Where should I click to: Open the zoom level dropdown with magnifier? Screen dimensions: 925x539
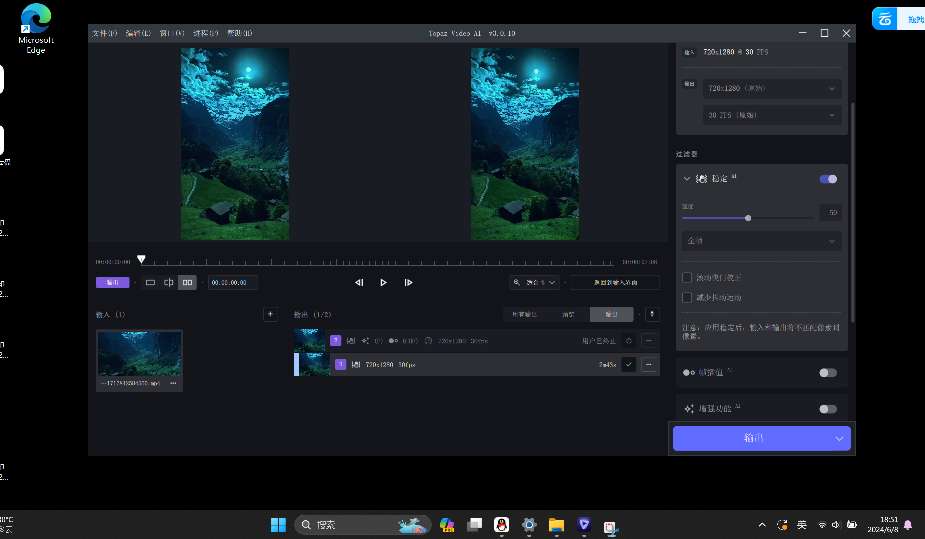[x=536, y=283]
